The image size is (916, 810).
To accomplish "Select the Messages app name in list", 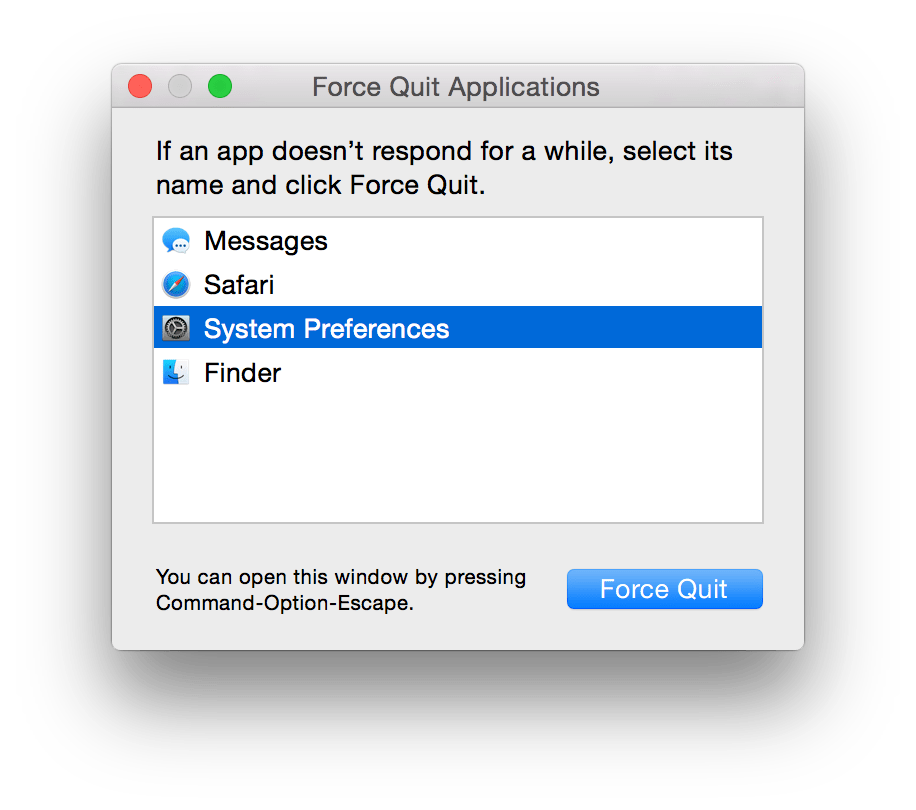I will click(x=265, y=241).
